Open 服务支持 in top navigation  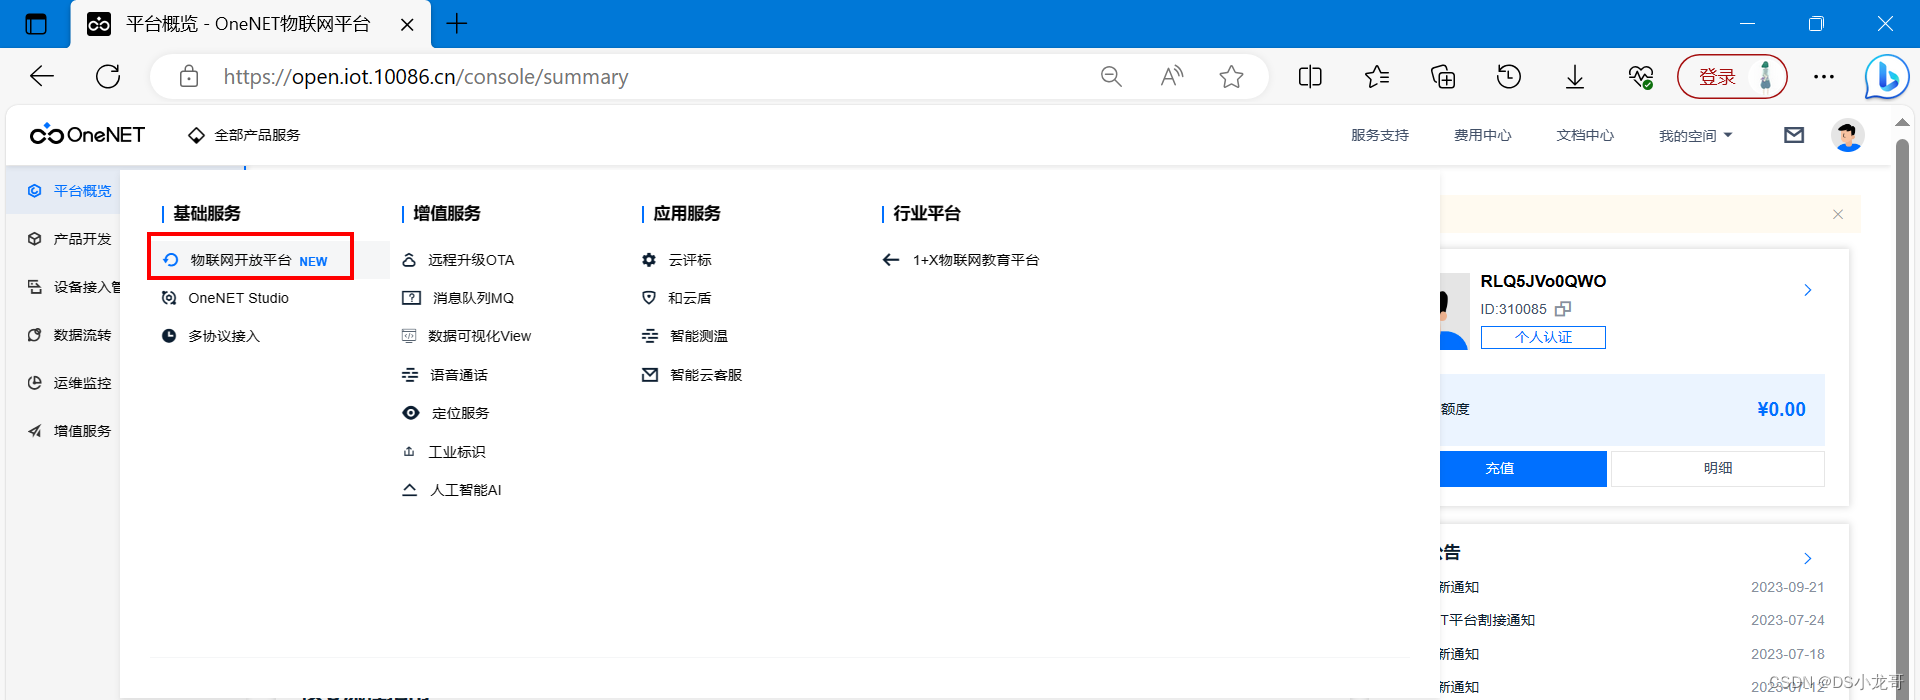pos(1380,135)
